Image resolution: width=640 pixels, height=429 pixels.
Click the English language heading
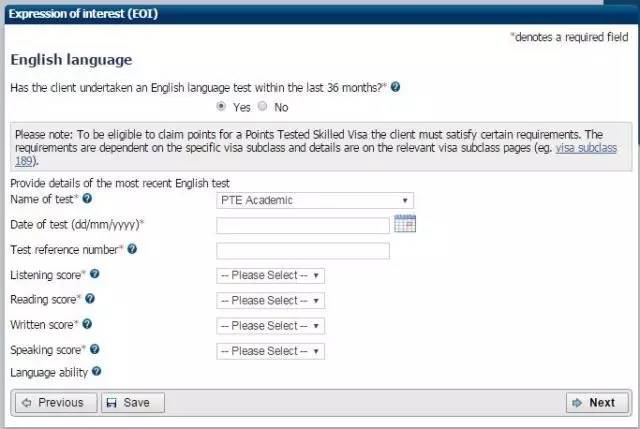(71, 60)
